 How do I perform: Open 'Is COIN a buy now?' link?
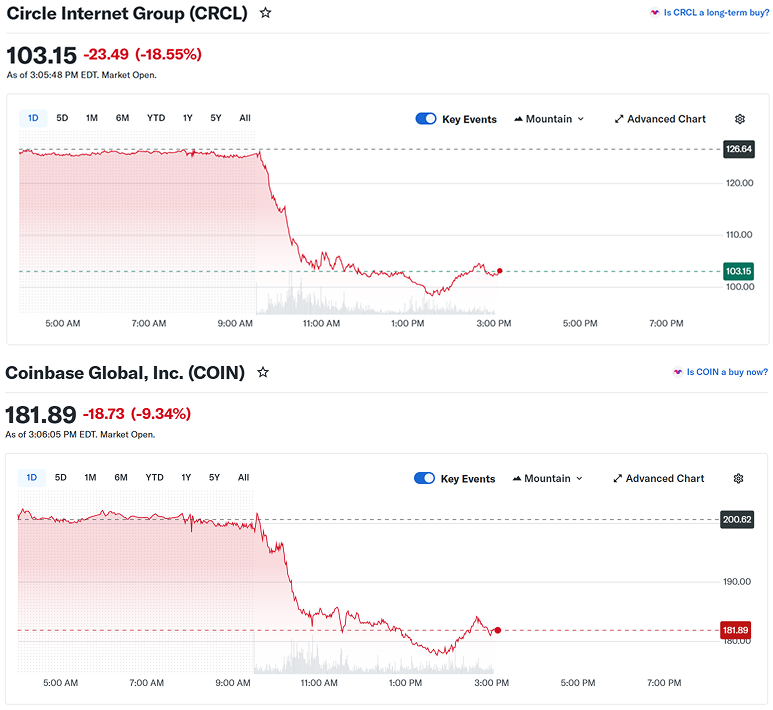coord(727,372)
